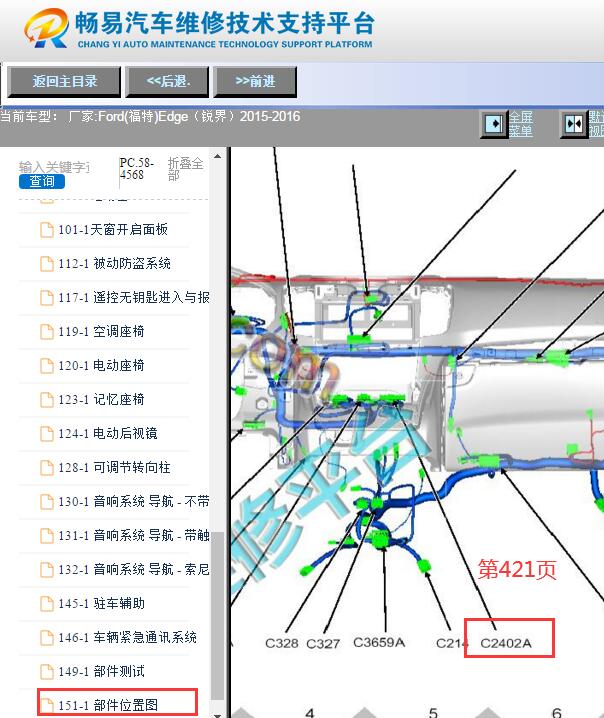Open 130-1 音响系统 导航 不带 item
This screenshot has height=718, width=604.
pos(134,501)
